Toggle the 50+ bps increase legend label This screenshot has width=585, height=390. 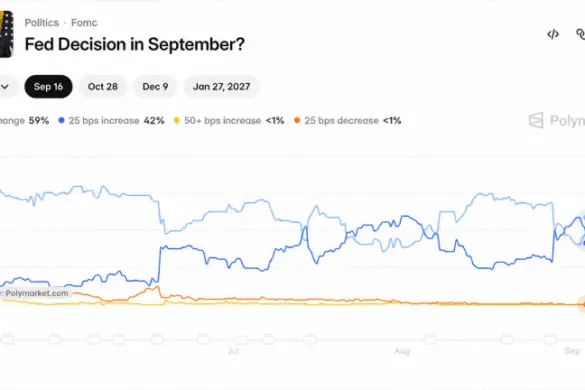222,121
